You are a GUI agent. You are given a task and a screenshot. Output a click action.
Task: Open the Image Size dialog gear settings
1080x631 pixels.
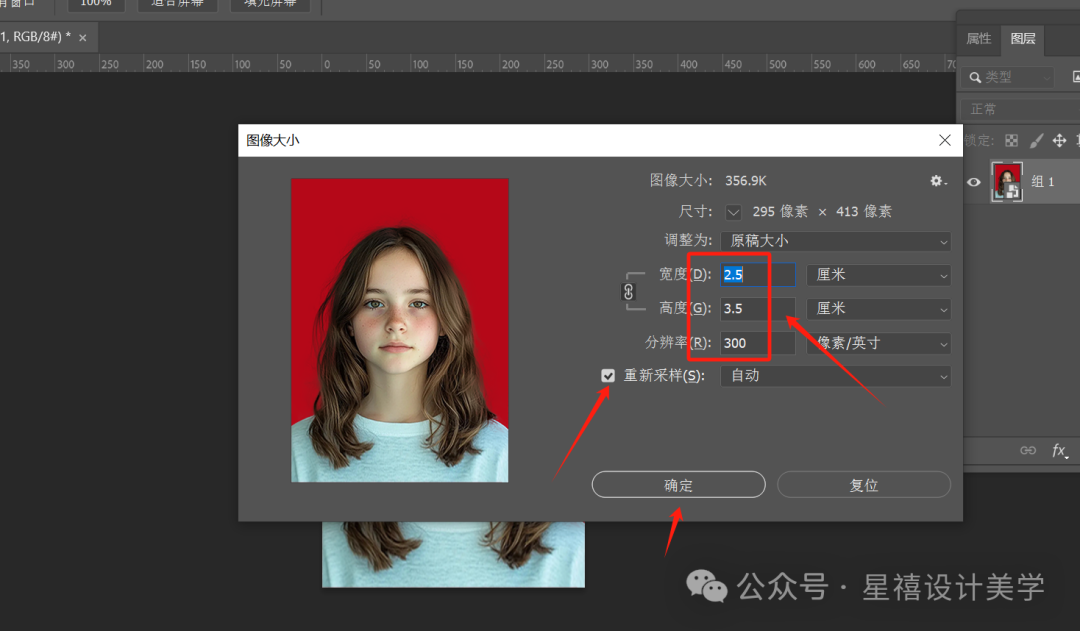(x=938, y=181)
